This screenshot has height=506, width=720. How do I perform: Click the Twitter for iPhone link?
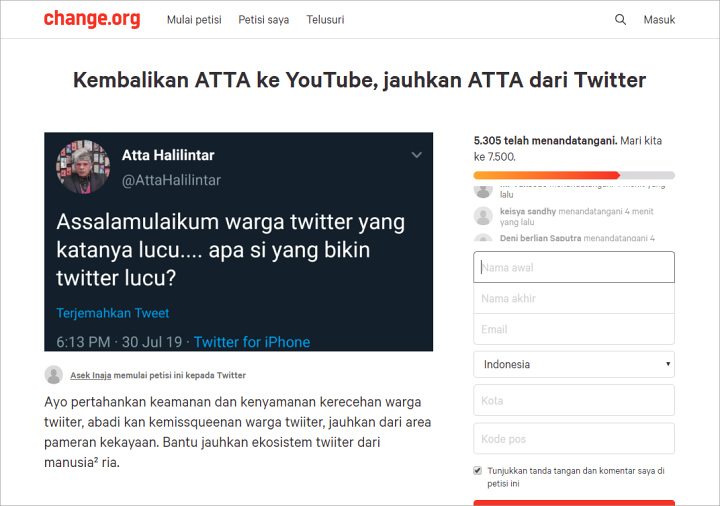(252, 342)
